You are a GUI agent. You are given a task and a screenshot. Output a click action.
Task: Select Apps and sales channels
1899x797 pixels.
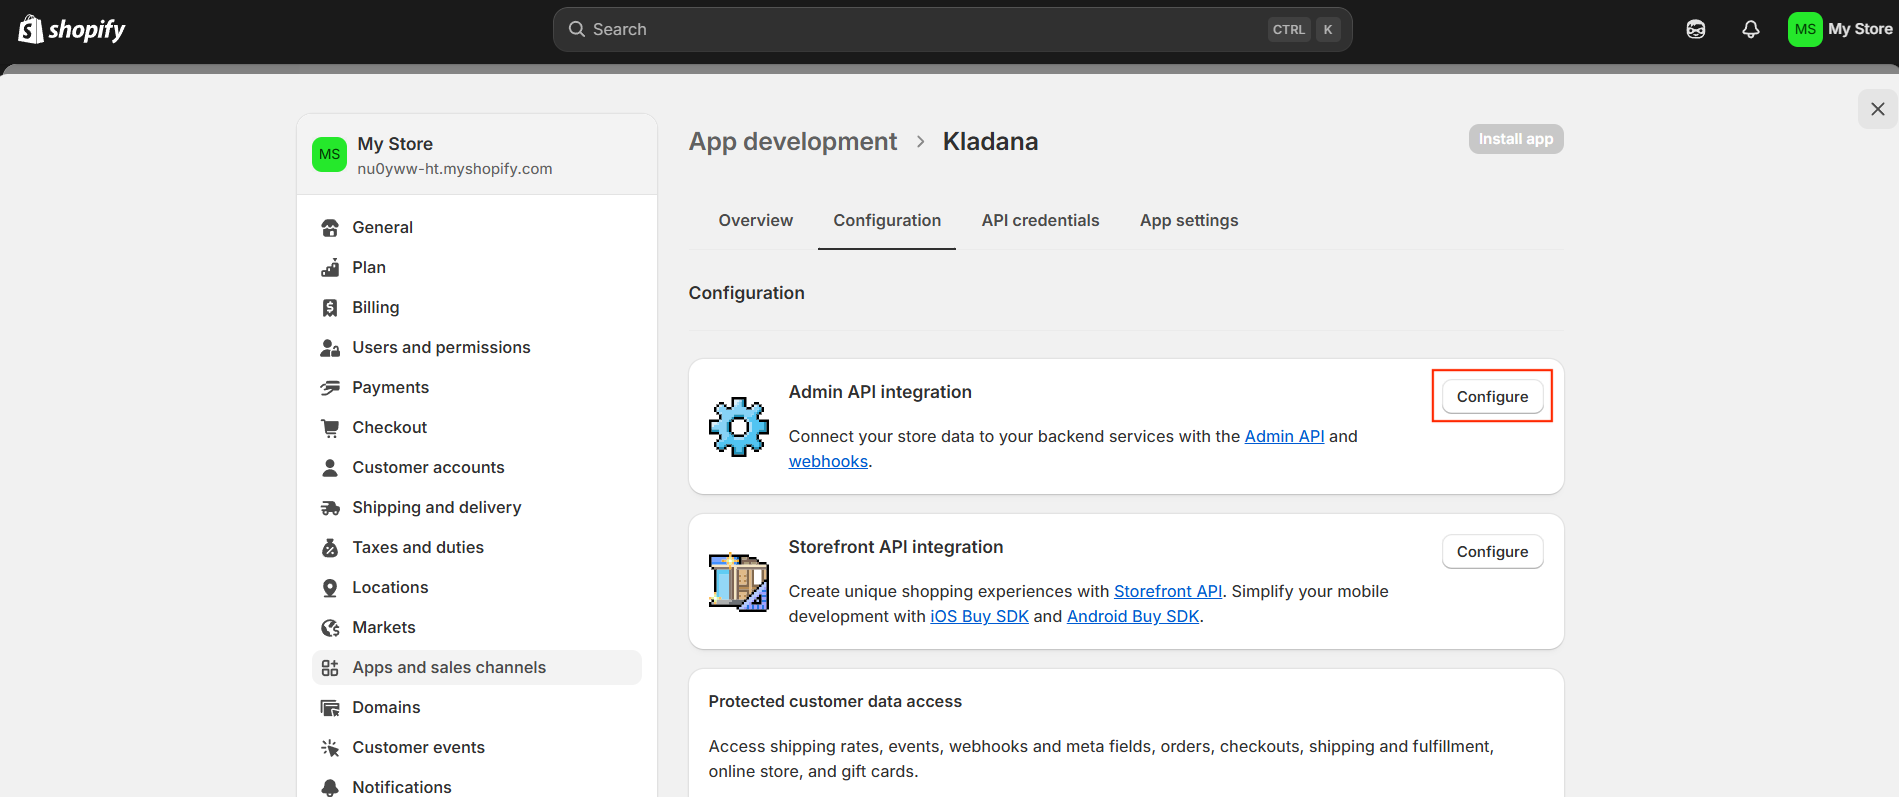coord(477,668)
